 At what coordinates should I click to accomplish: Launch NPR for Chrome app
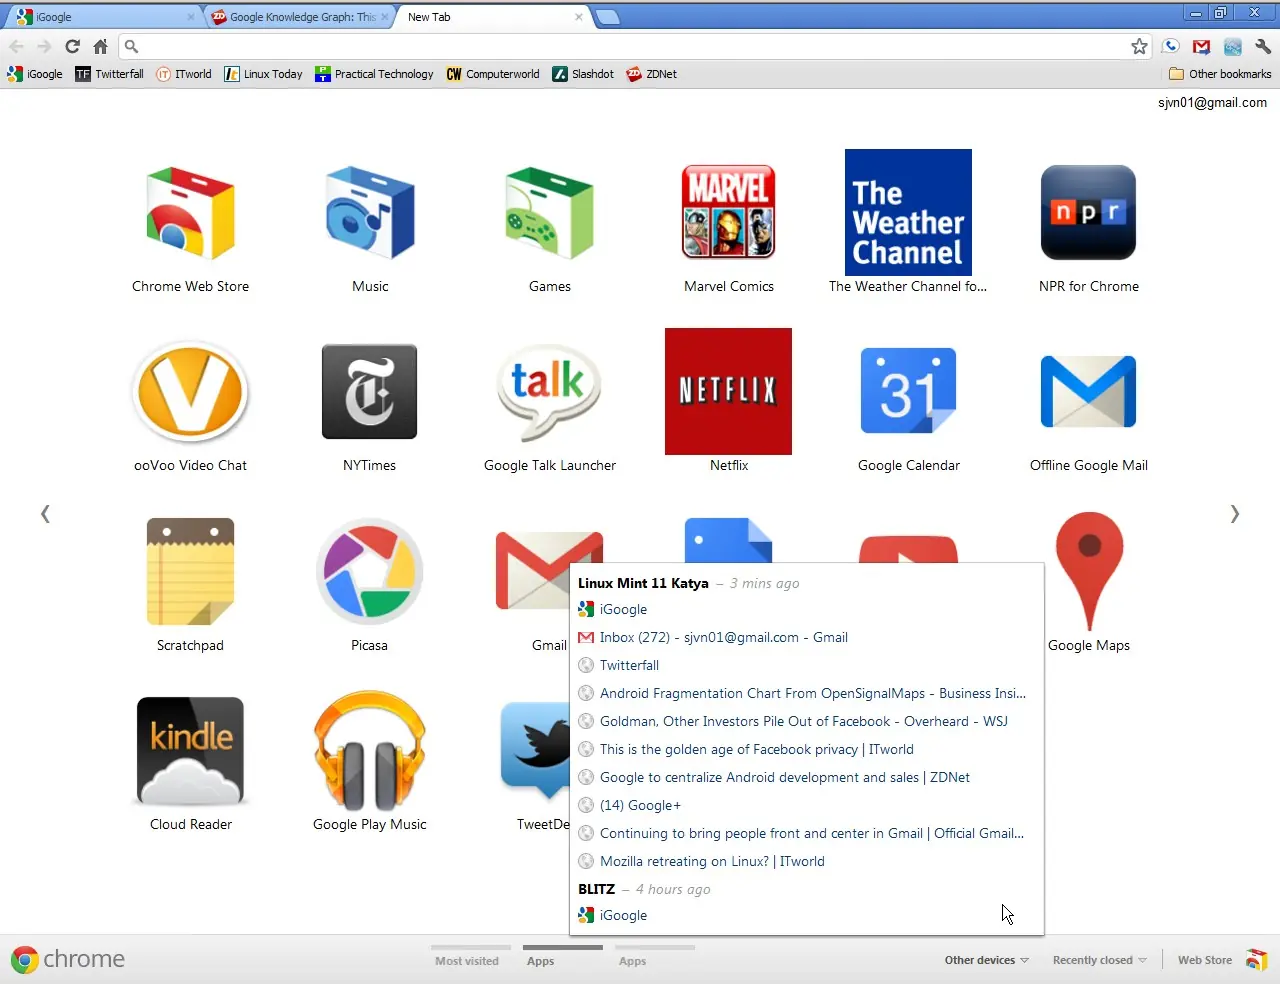1088,213
